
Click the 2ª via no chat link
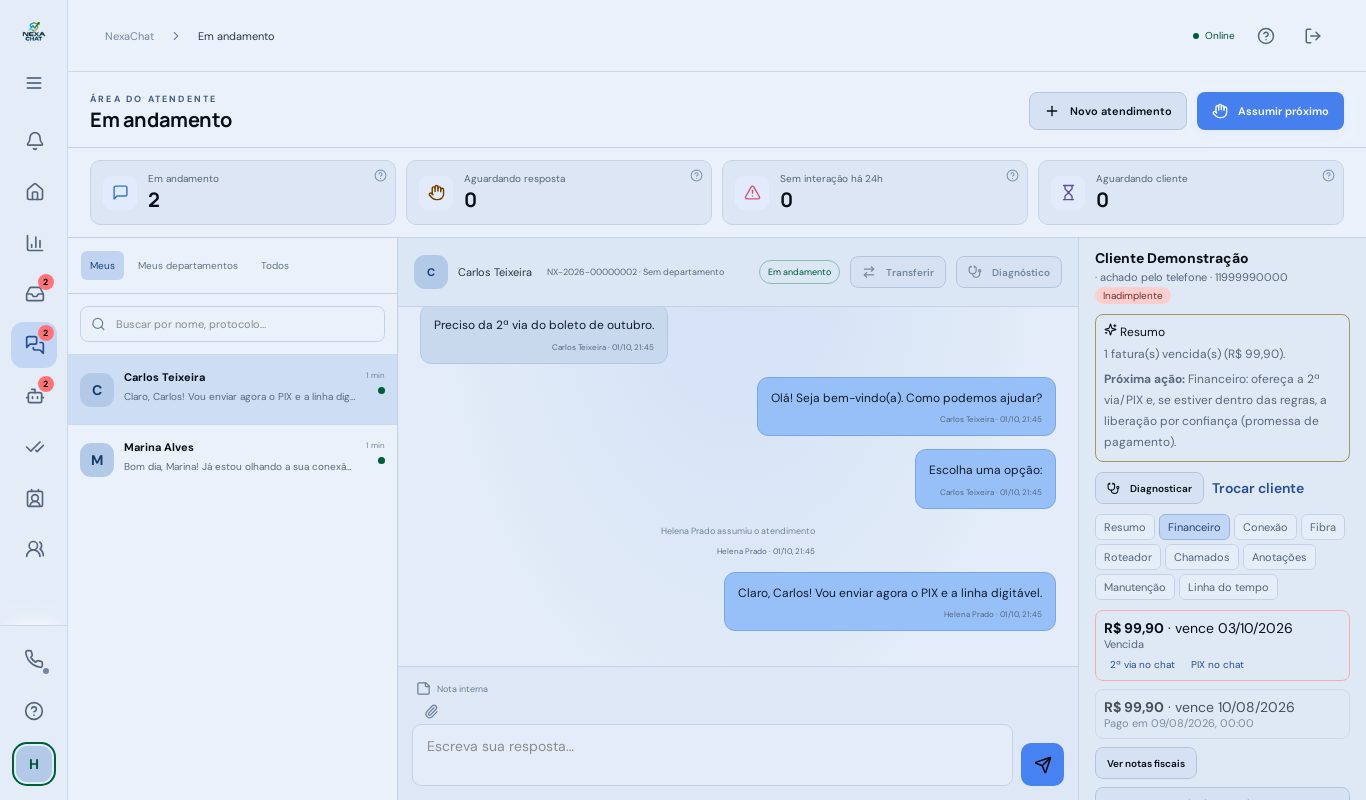coord(1142,664)
